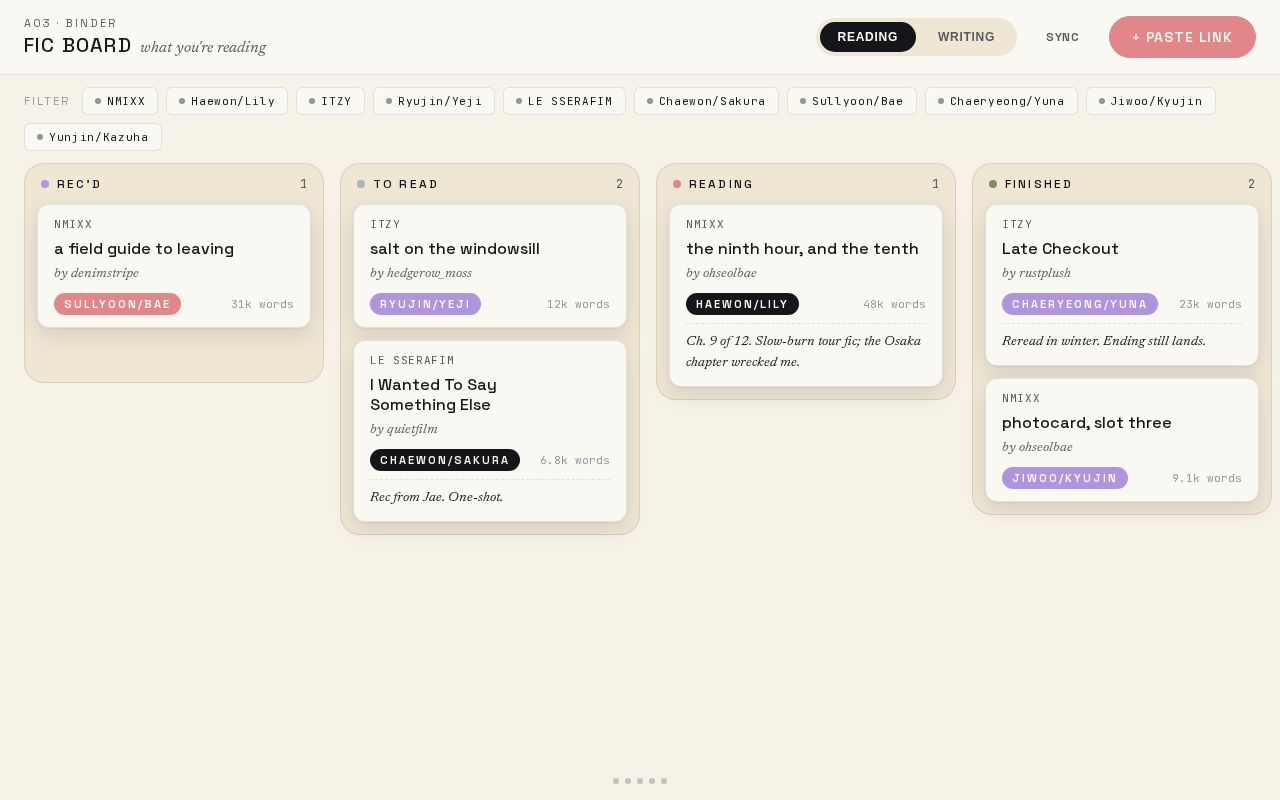This screenshot has width=1280, height=800.
Task: Toggle the NMIXX filter chip
Action: click(x=120, y=101)
